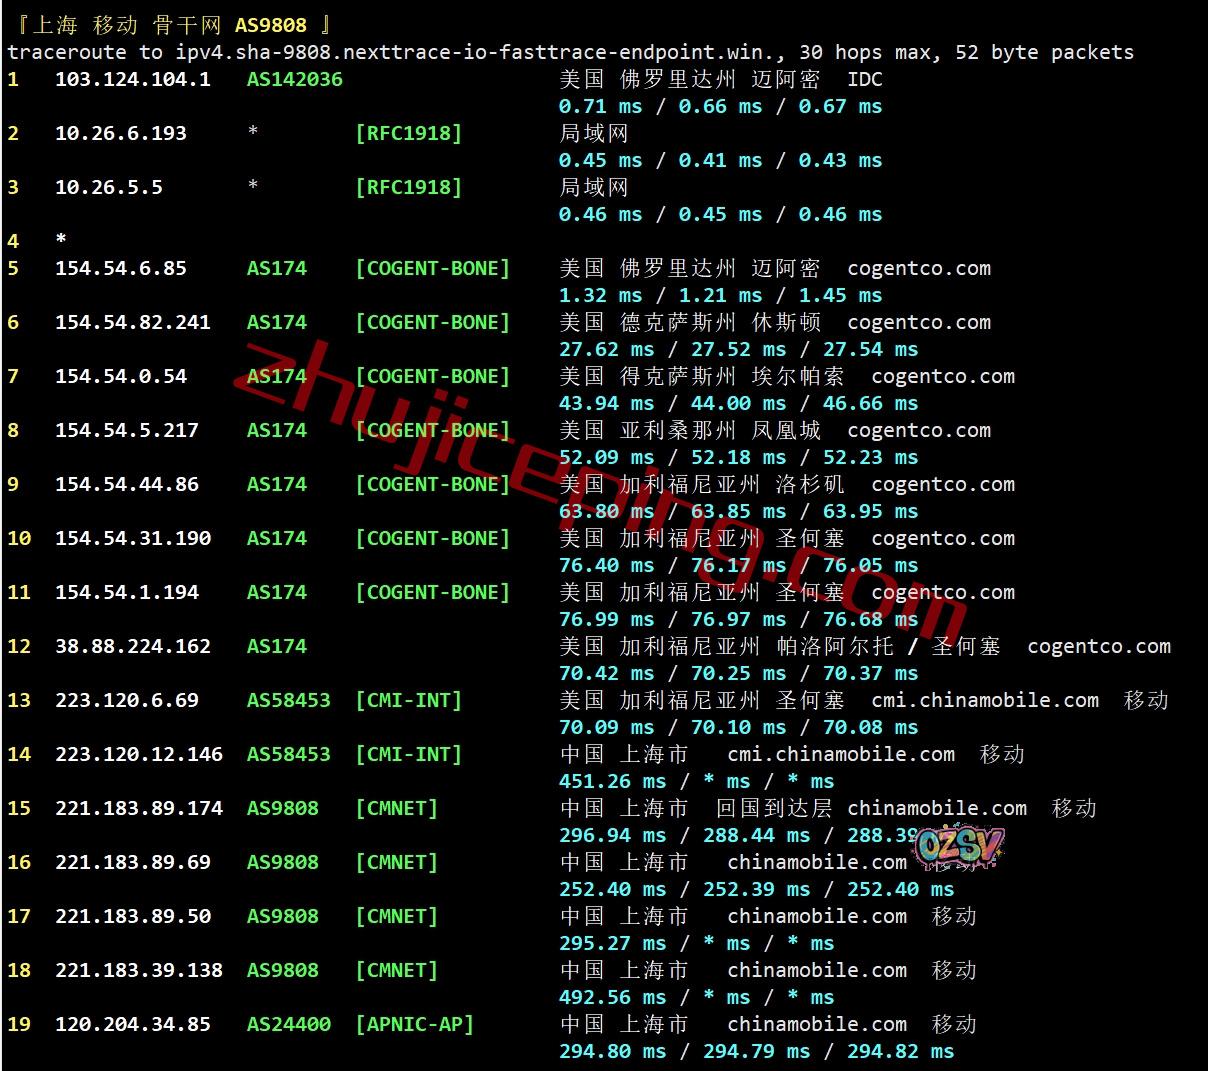The width and height of the screenshot is (1208, 1071).
Task: Click the OZSV sticker logo
Action: tap(958, 848)
